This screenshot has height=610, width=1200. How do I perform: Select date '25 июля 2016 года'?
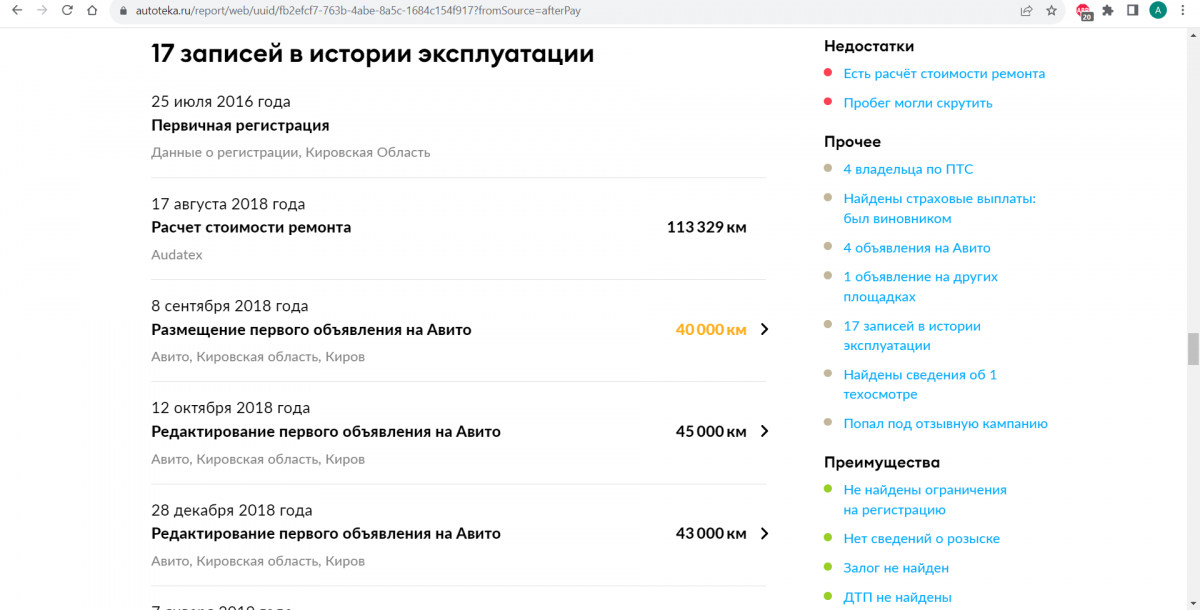221,102
